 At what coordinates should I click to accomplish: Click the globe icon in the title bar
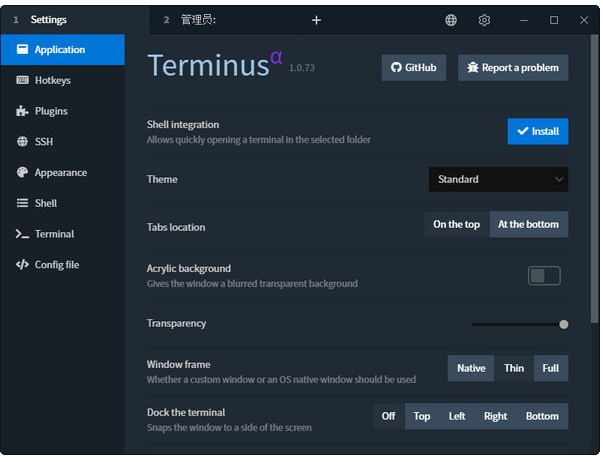click(451, 20)
